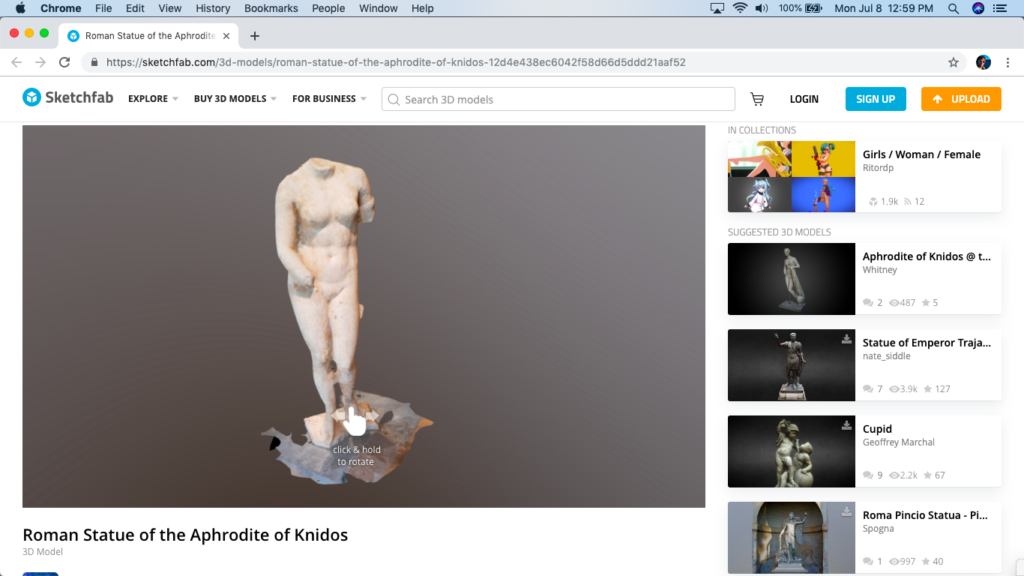Open the Edit menu
This screenshot has width=1024, height=576.
point(135,8)
